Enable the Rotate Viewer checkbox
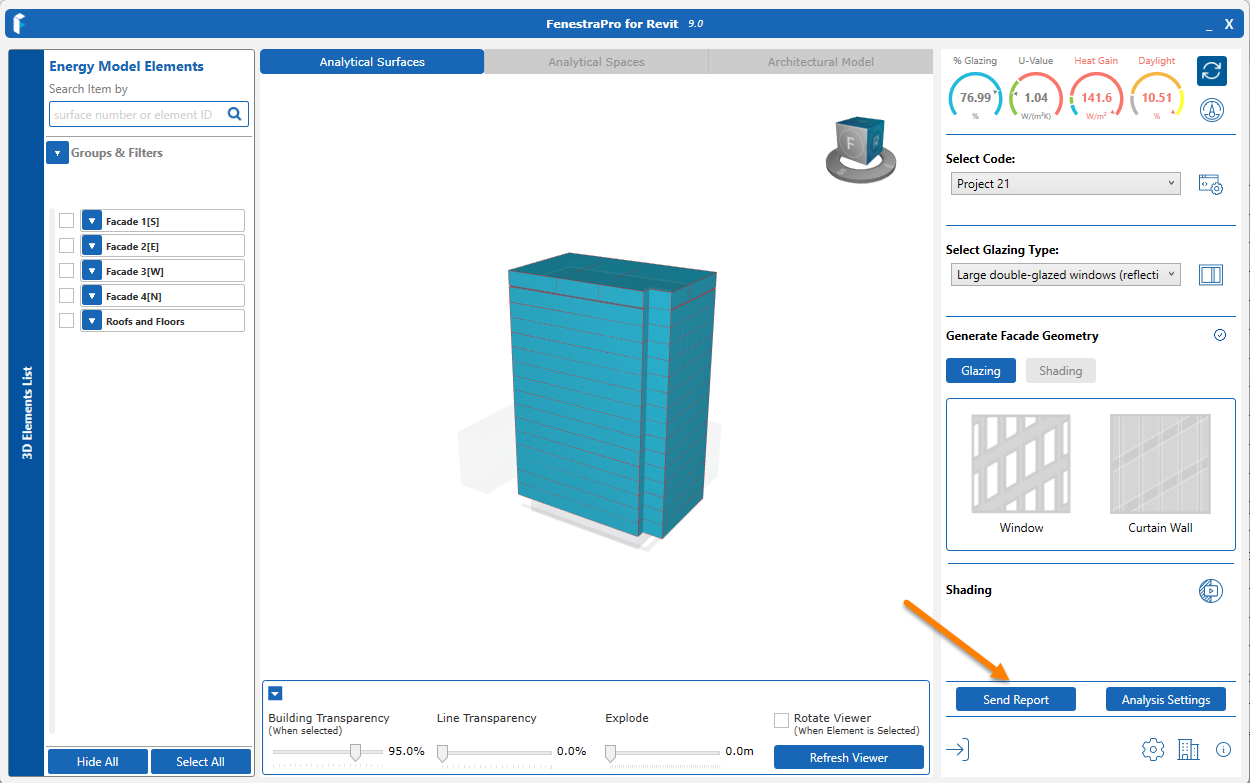Viewport: 1250px width, 783px height. point(781,721)
